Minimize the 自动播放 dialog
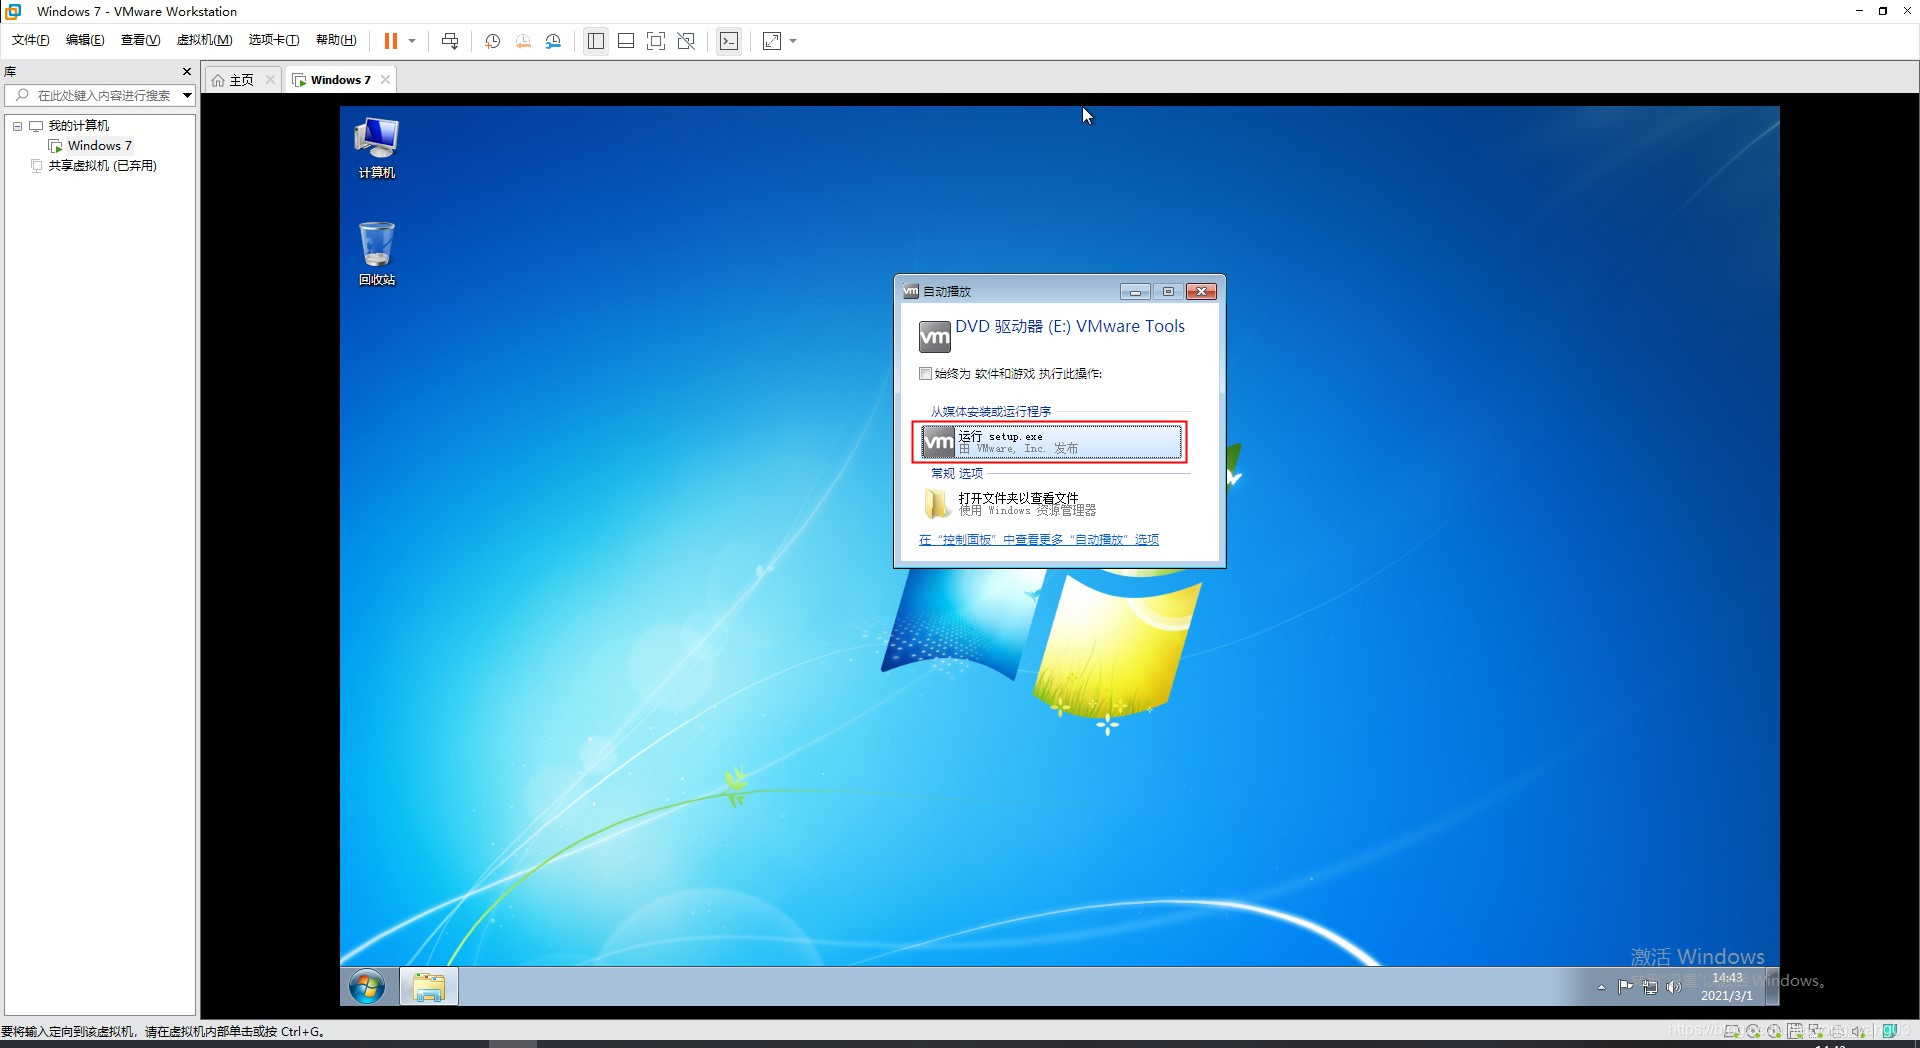The height and width of the screenshot is (1048, 1920). (1135, 292)
